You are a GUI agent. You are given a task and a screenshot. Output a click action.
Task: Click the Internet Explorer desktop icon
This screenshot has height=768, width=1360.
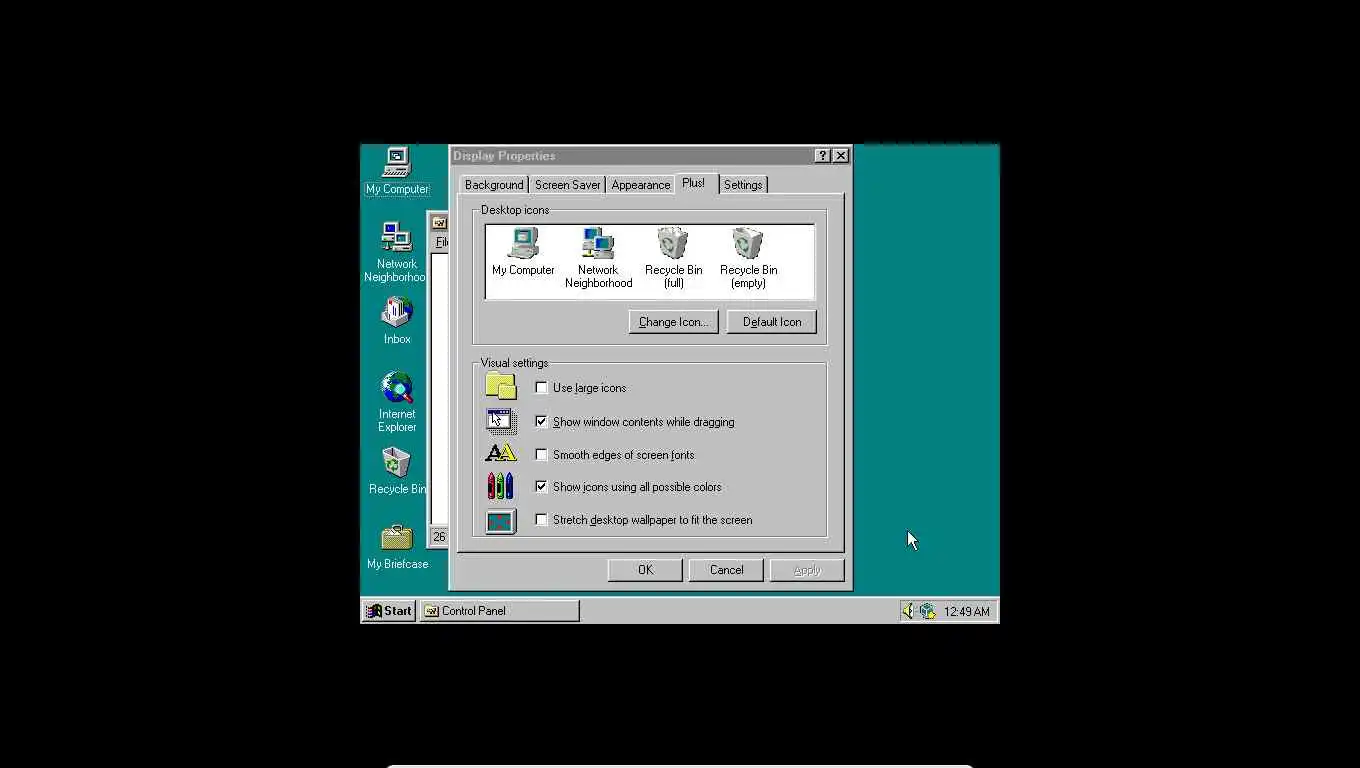pyautogui.click(x=397, y=402)
